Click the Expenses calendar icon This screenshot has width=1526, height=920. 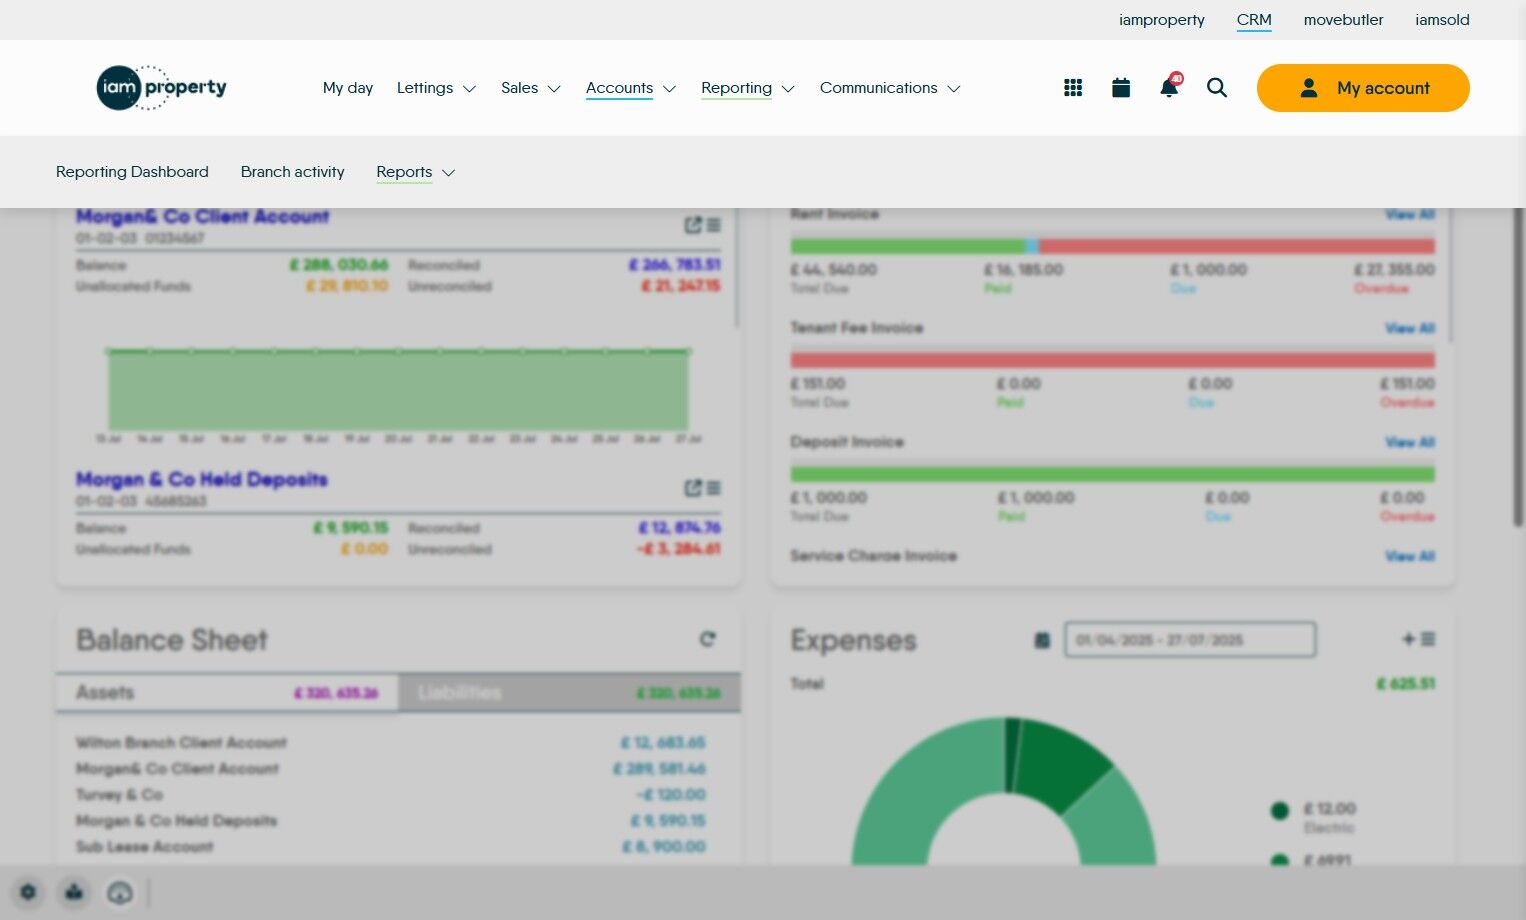pyautogui.click(x=1042, y=640)
